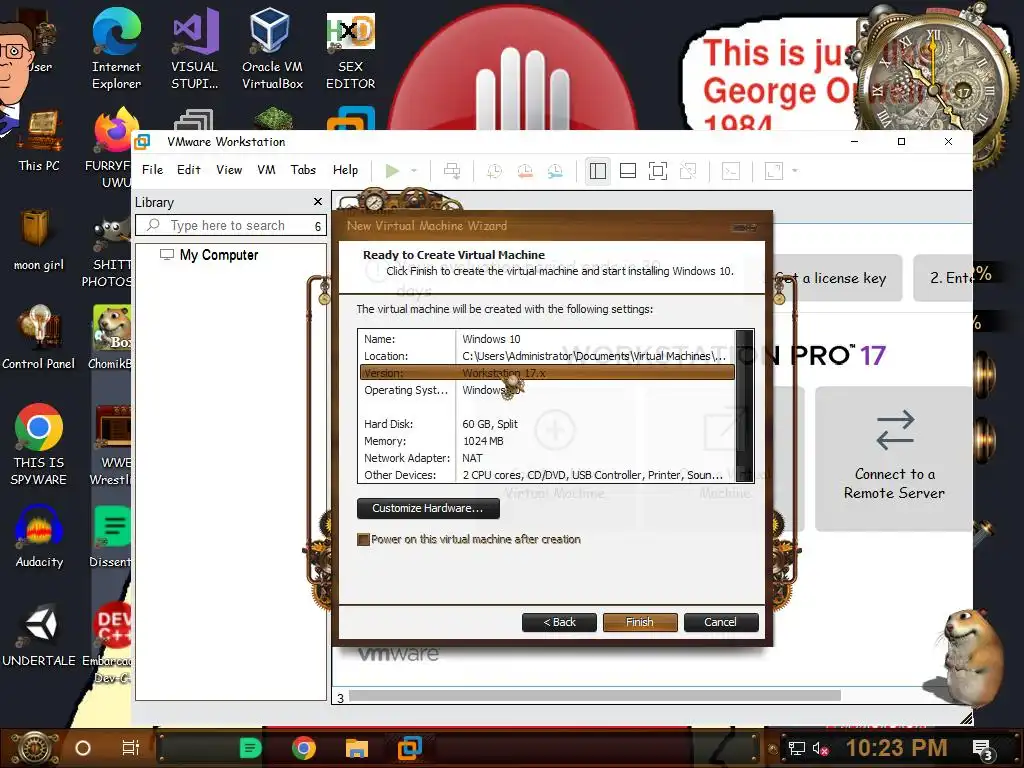Viewport: 1024px width, 768px height.
Task: Open Audacity desktop icon
Action: click(x=39, y=537)
